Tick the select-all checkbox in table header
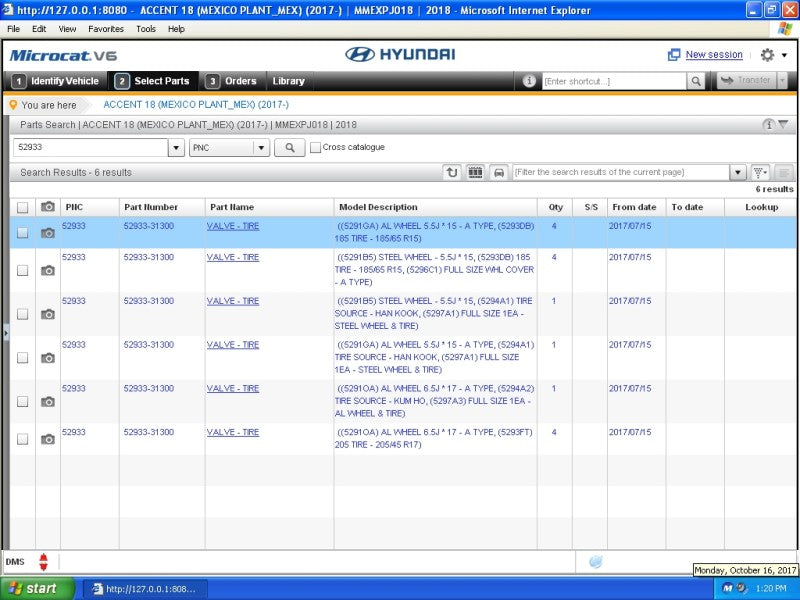The height and width of the screenshot is (600, 800). [x=22, y=207]
